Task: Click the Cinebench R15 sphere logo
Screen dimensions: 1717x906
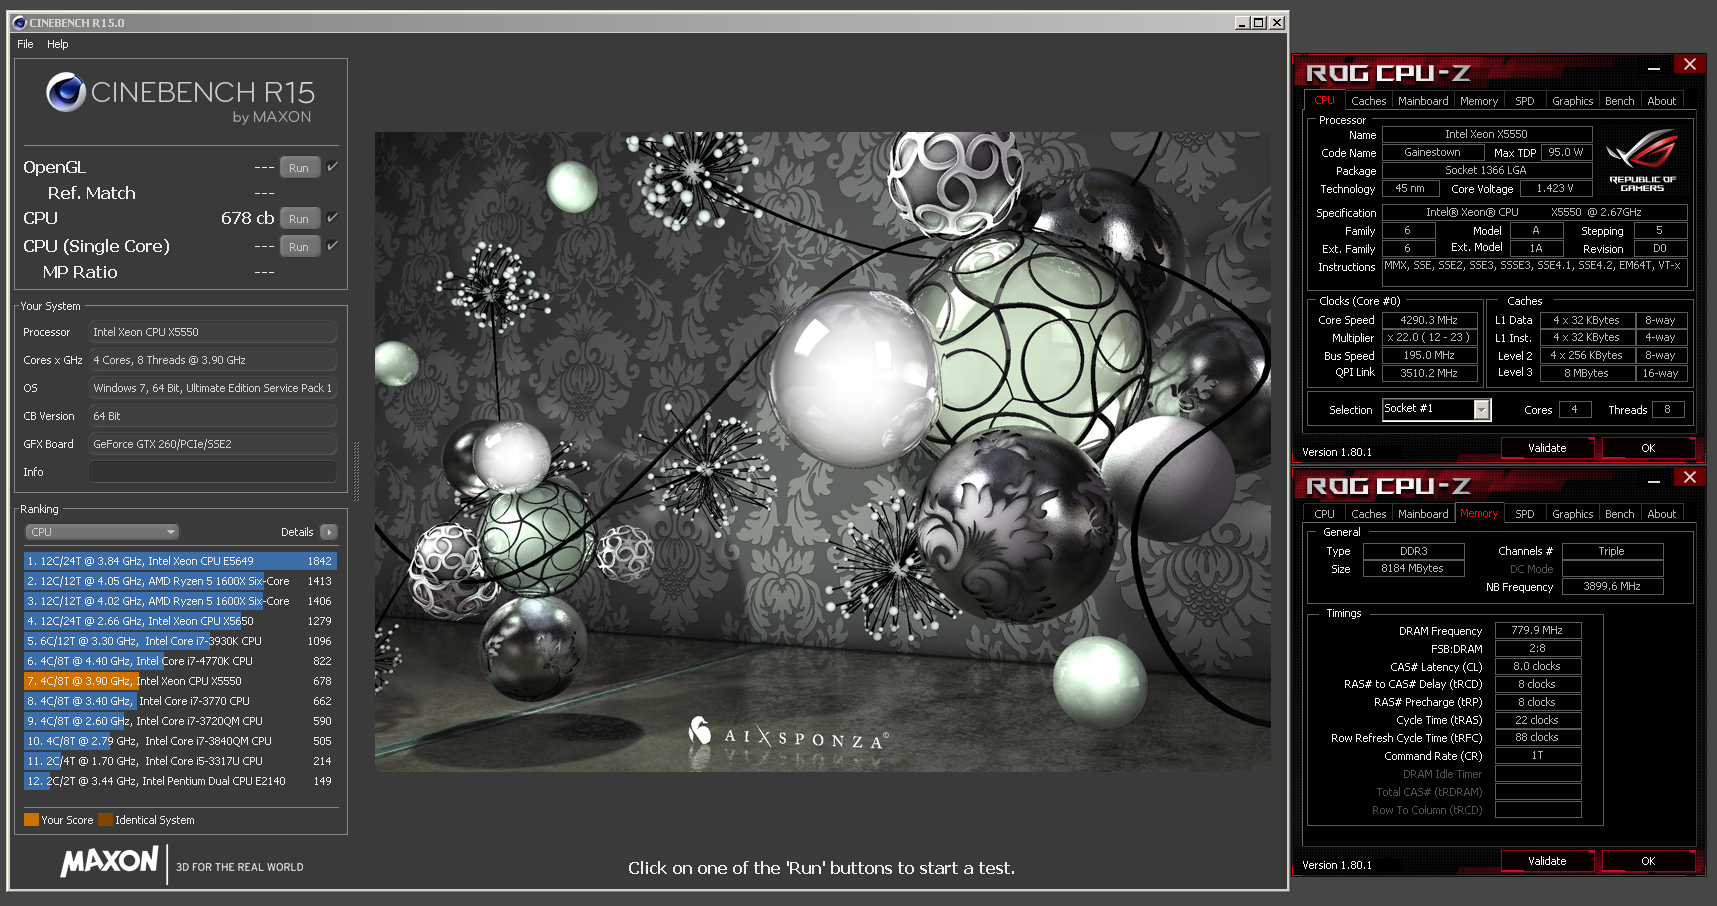Action: (x=66, y=92)
